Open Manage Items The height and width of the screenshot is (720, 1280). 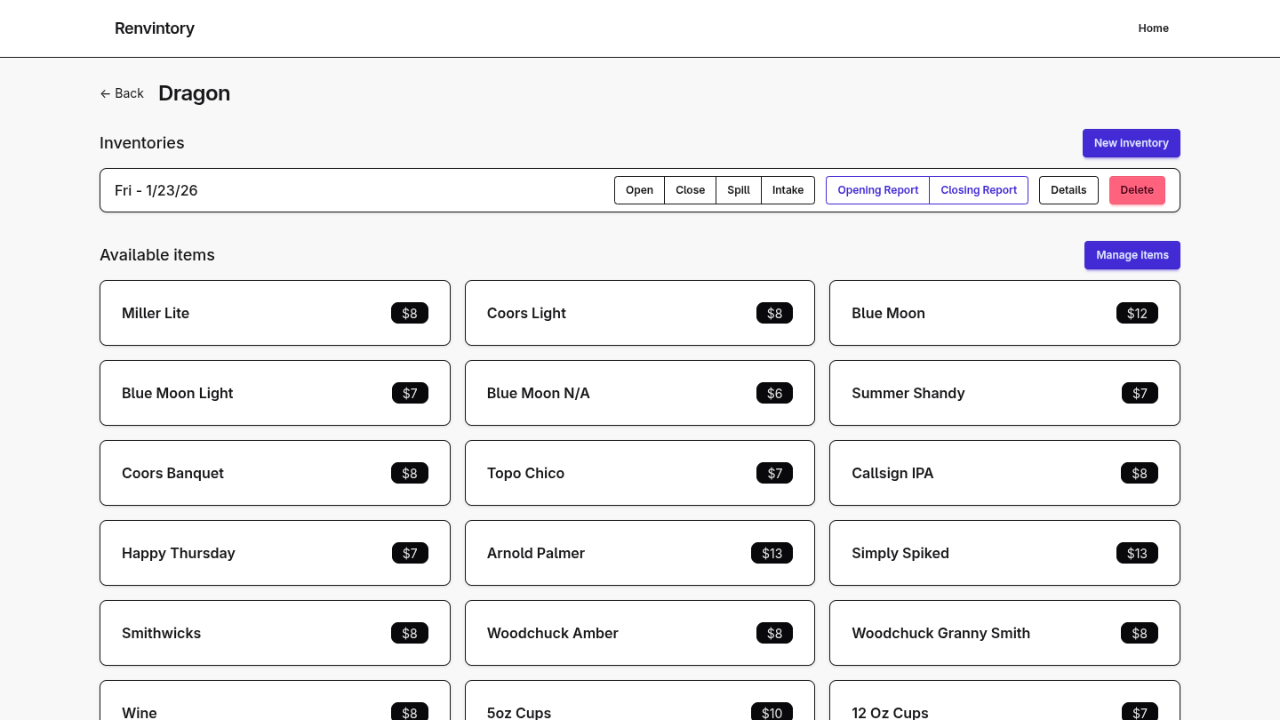coord(1132,255)
